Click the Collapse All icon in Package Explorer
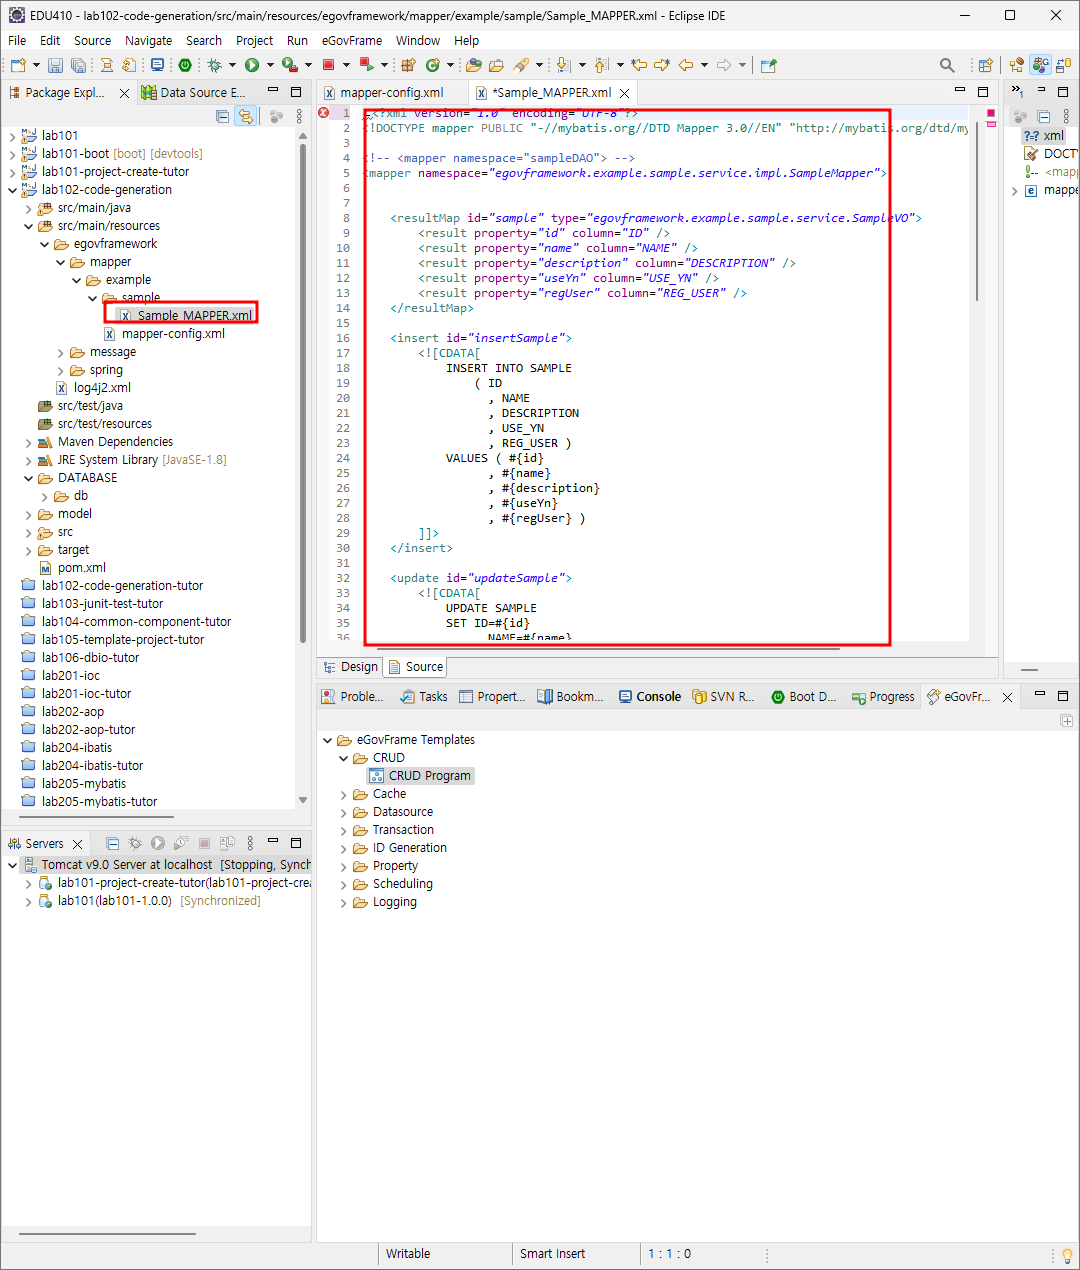 [223, 116]
